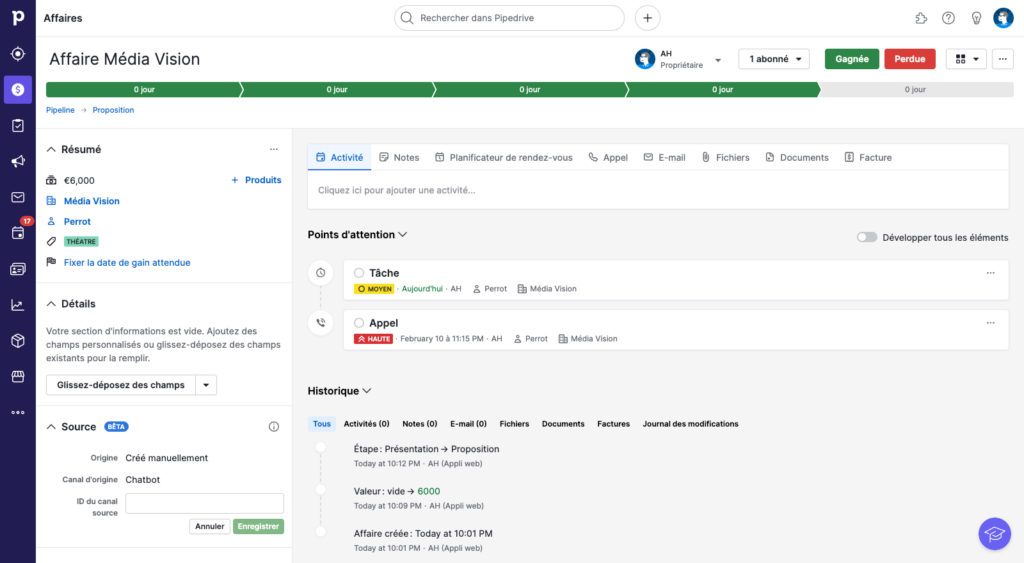Filter history by Activités (0)
The height and width of the screenshot is (563, 1024).
coord(366,424)
